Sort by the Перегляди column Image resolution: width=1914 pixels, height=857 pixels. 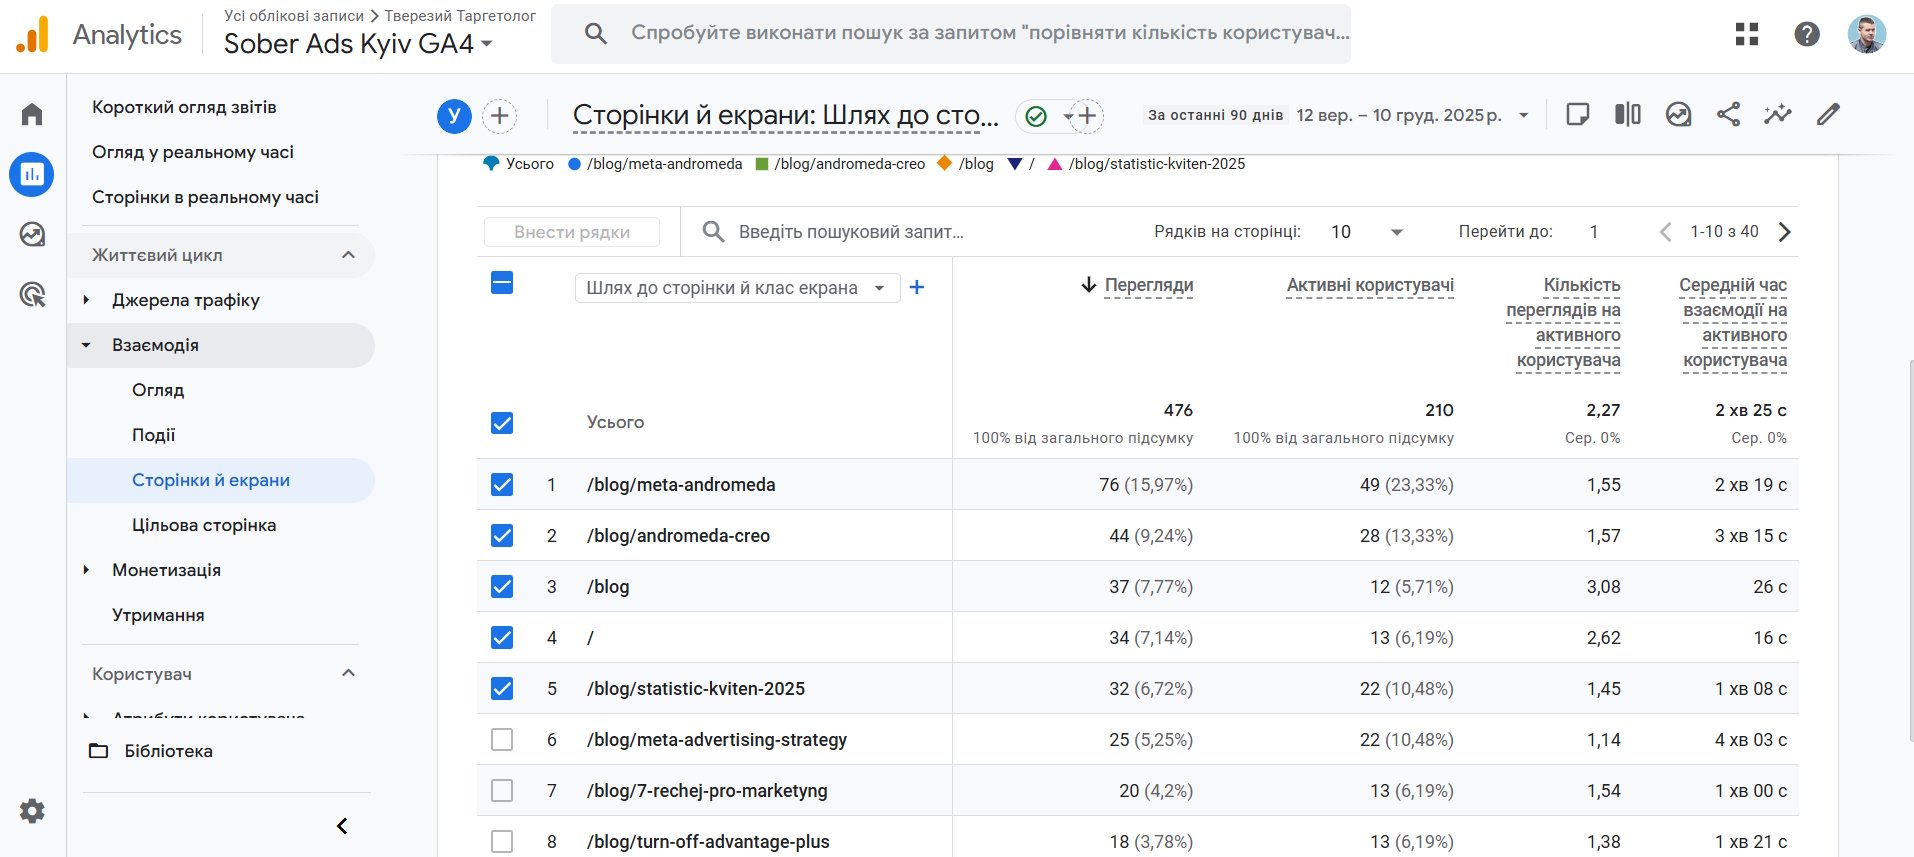[1149, 285]
